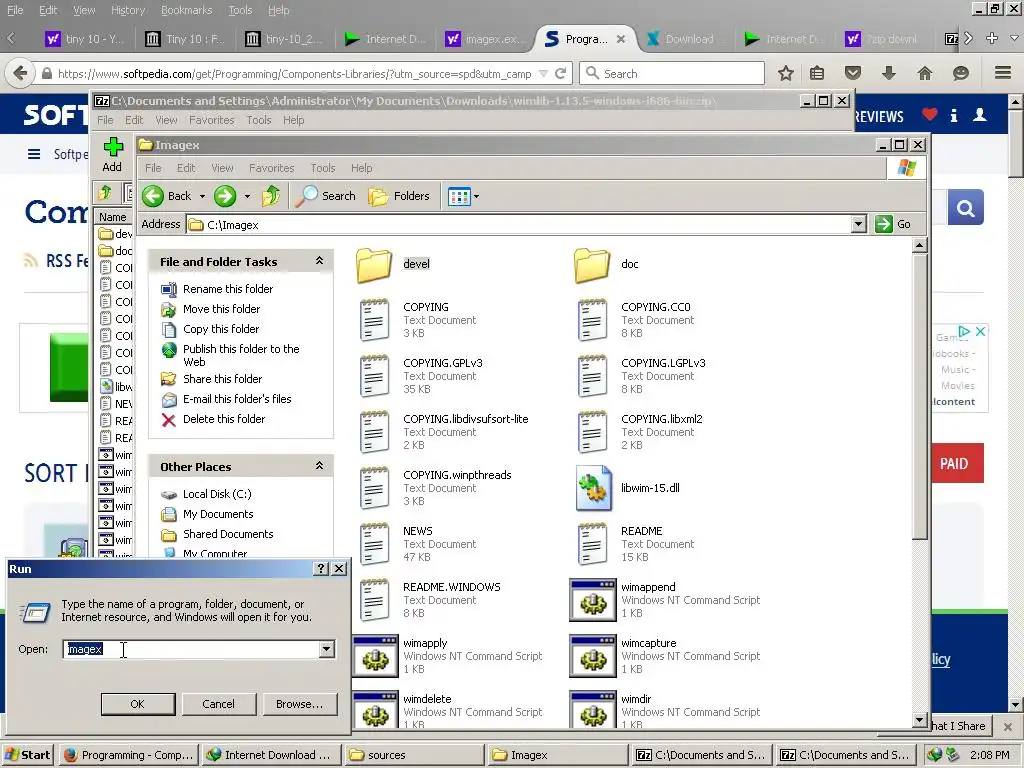Open the Imagex window Favorites menu
The width and height of the screenshot is (1024, 768).
pyautogui.click(x=272, y=168)
